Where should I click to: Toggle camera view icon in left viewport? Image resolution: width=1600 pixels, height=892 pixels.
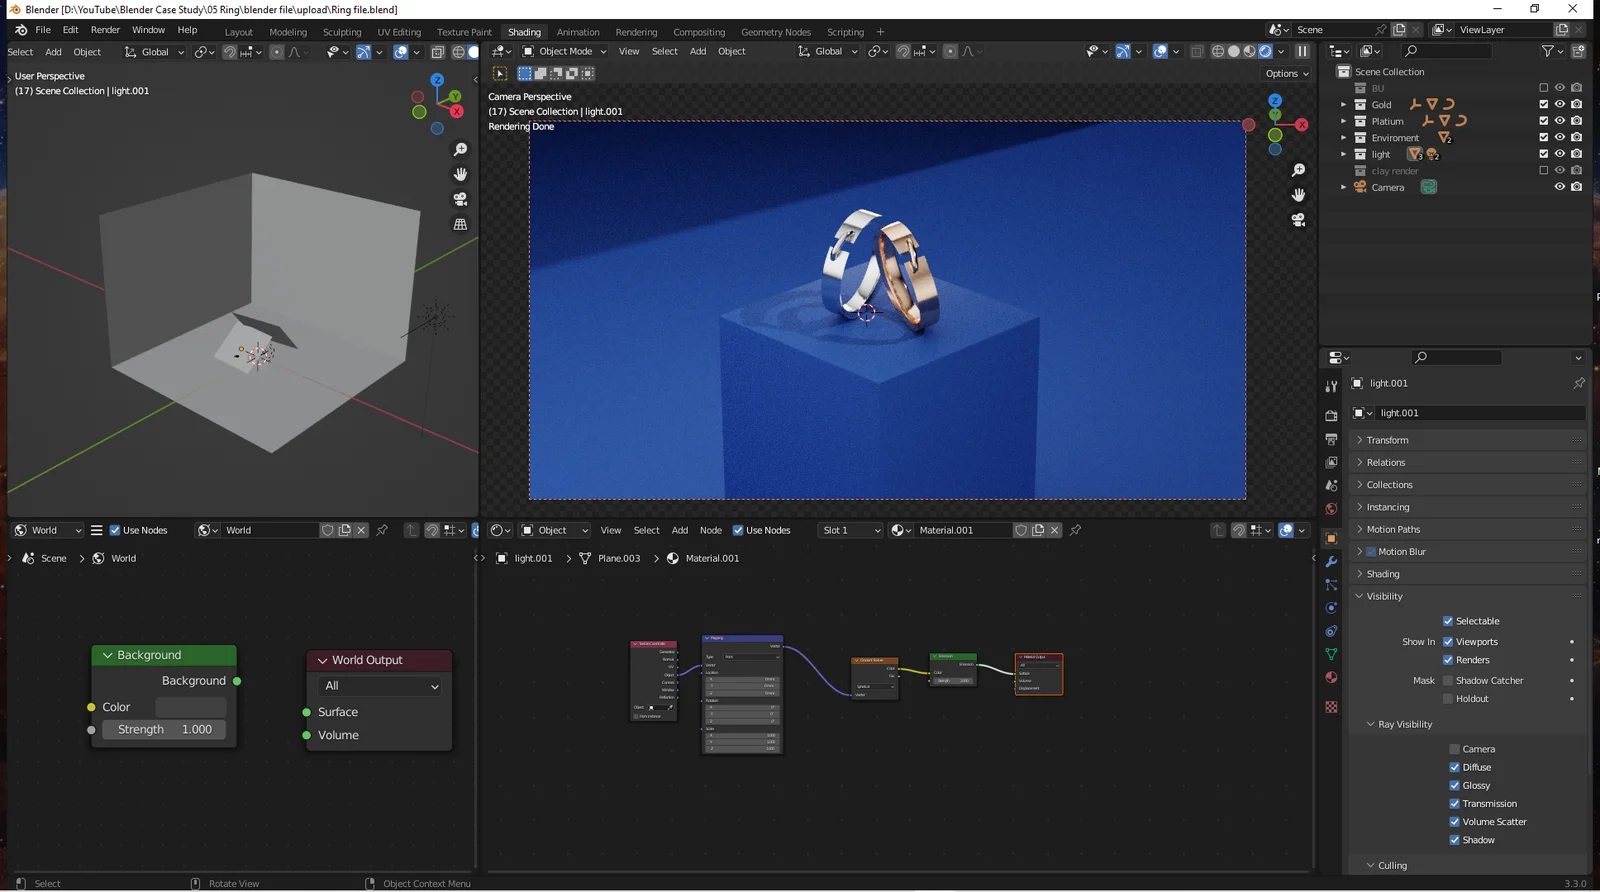[460, 199]
